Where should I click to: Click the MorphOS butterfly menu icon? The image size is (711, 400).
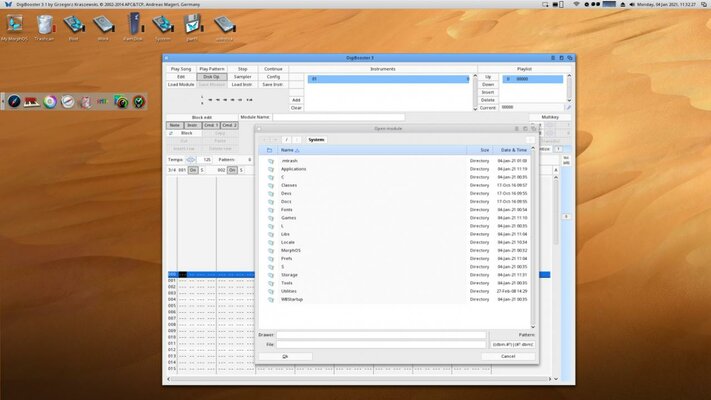(x=8, y=4)
